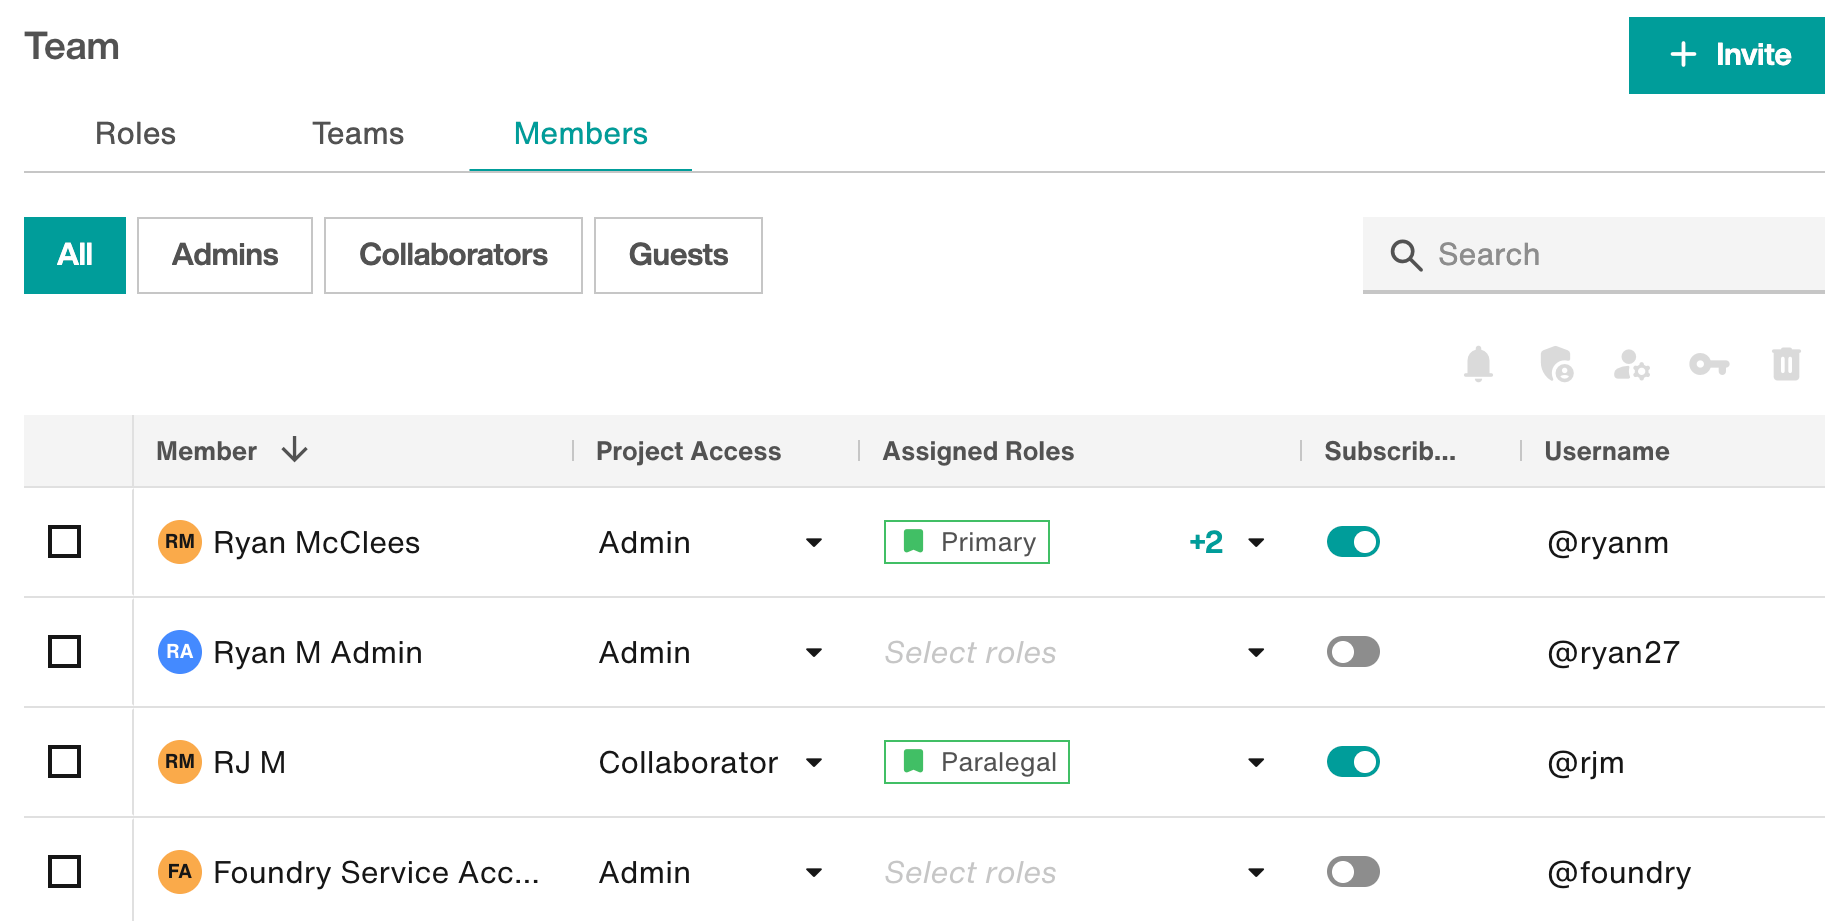
Task: Filter members by Guests
Action: point(678,255)
